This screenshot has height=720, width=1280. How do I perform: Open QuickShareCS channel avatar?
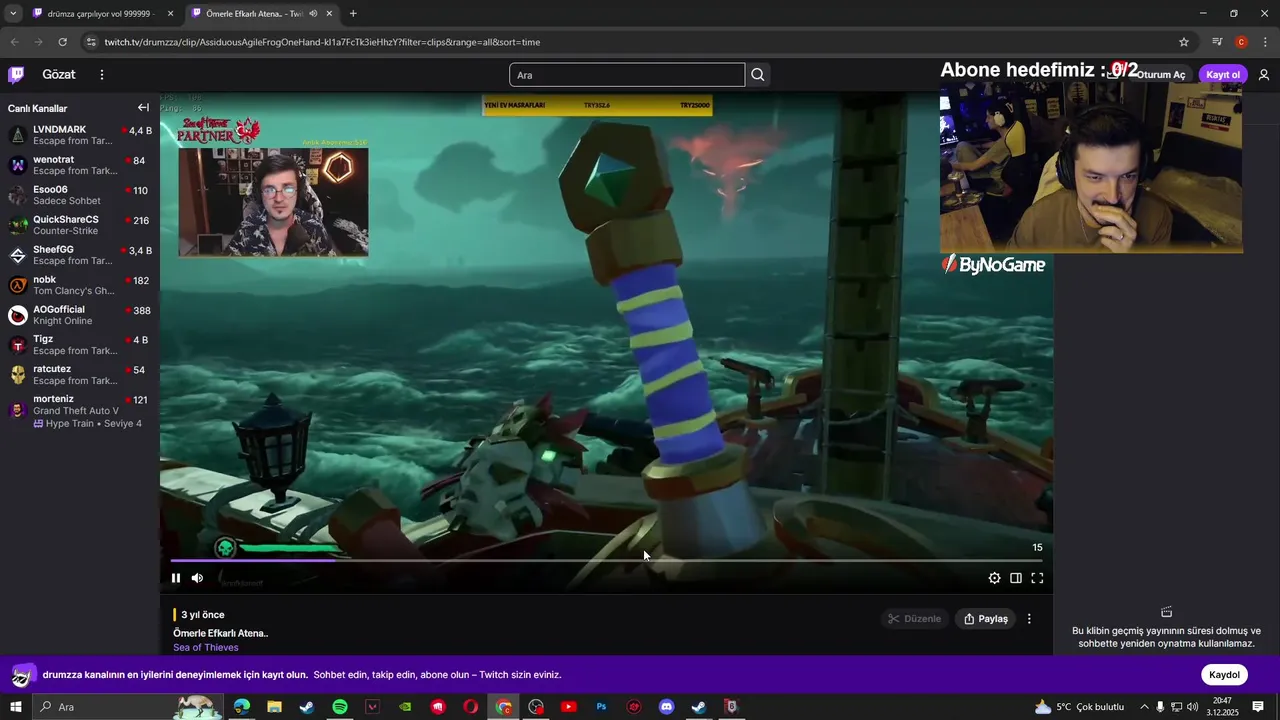click(18, 225)
